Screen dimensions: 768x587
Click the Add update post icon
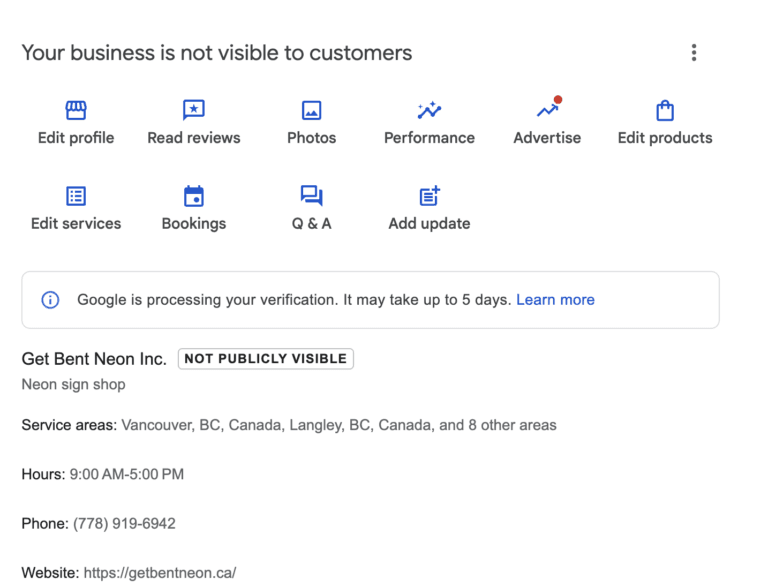pos(429,196)
